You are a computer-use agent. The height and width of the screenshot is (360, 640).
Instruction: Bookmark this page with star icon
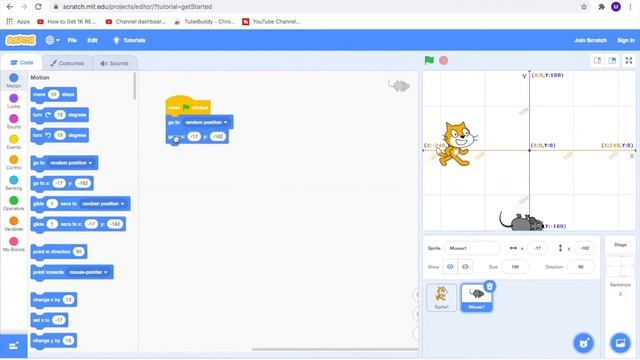click(x=584, y=7)
